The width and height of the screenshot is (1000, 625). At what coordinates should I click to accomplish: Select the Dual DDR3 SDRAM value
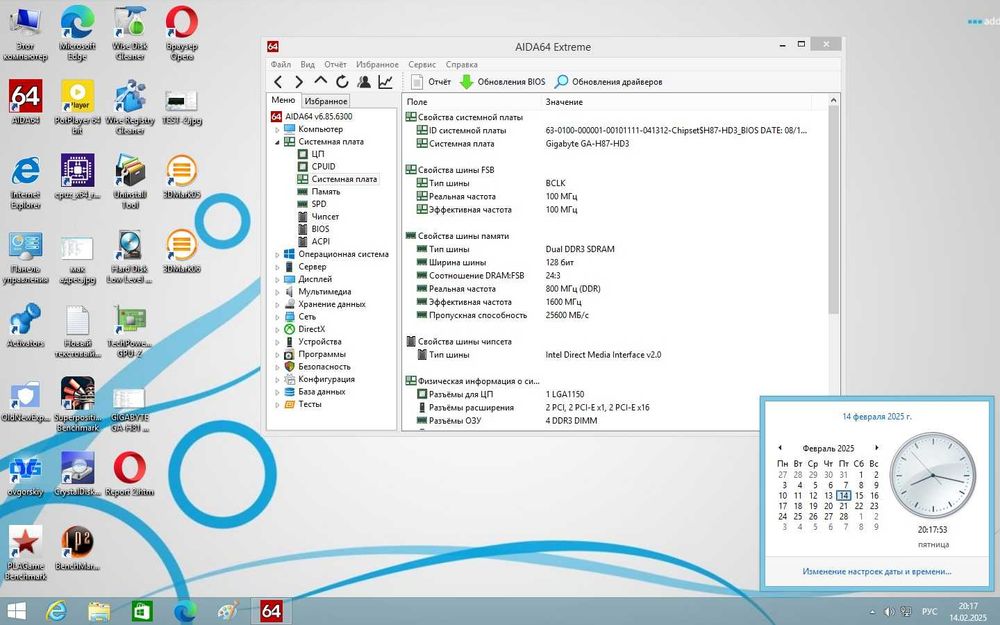[x=580, y=249]
